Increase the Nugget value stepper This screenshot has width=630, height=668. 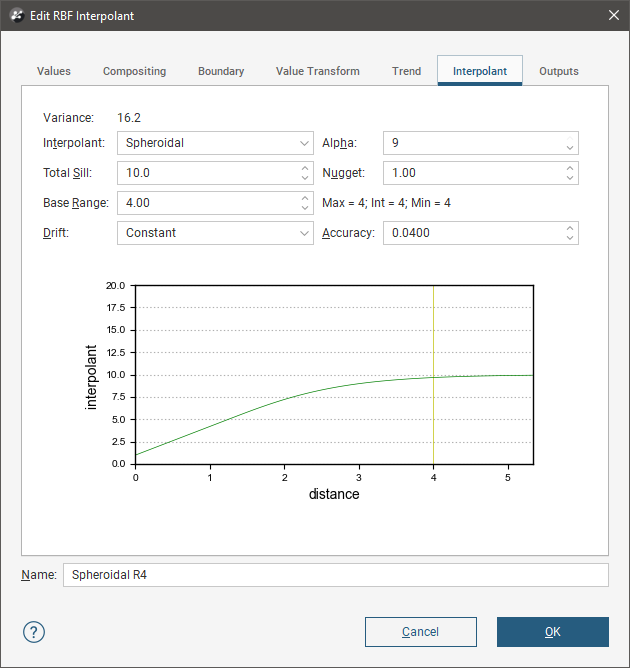click(570, 167)
